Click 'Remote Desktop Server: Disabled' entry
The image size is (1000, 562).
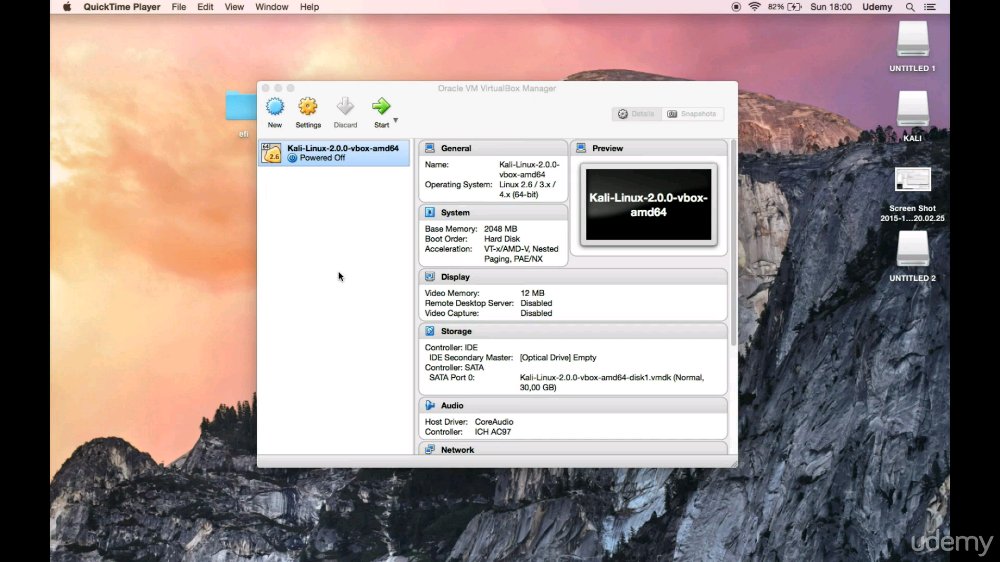pos(489,303)
